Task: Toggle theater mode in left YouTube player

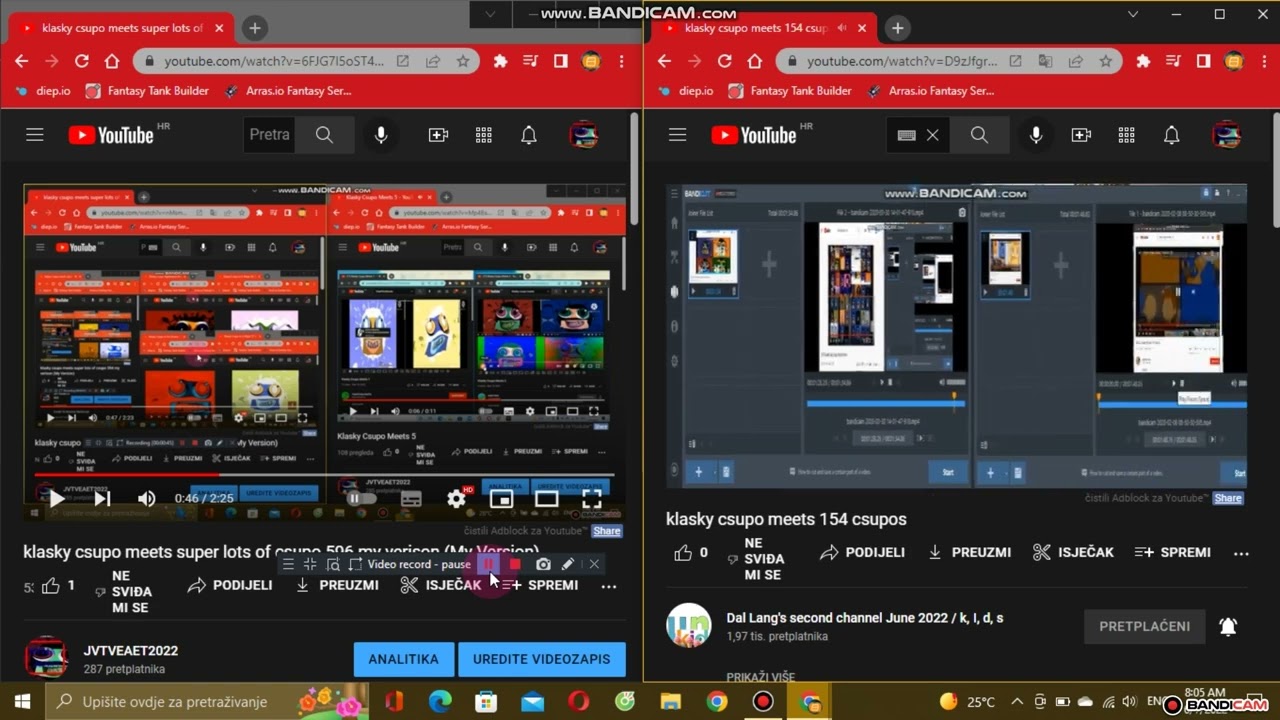Action: click(x=546, y=498)
